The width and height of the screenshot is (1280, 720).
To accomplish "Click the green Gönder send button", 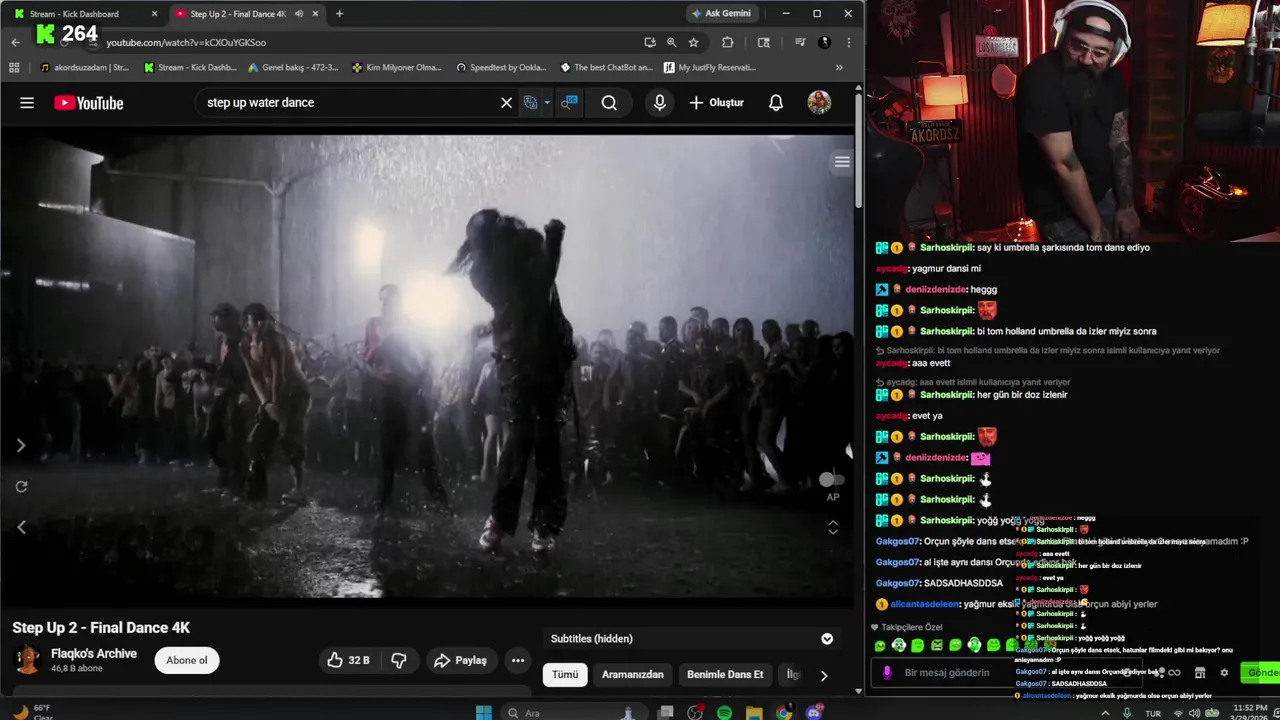I will (1259, 672).
